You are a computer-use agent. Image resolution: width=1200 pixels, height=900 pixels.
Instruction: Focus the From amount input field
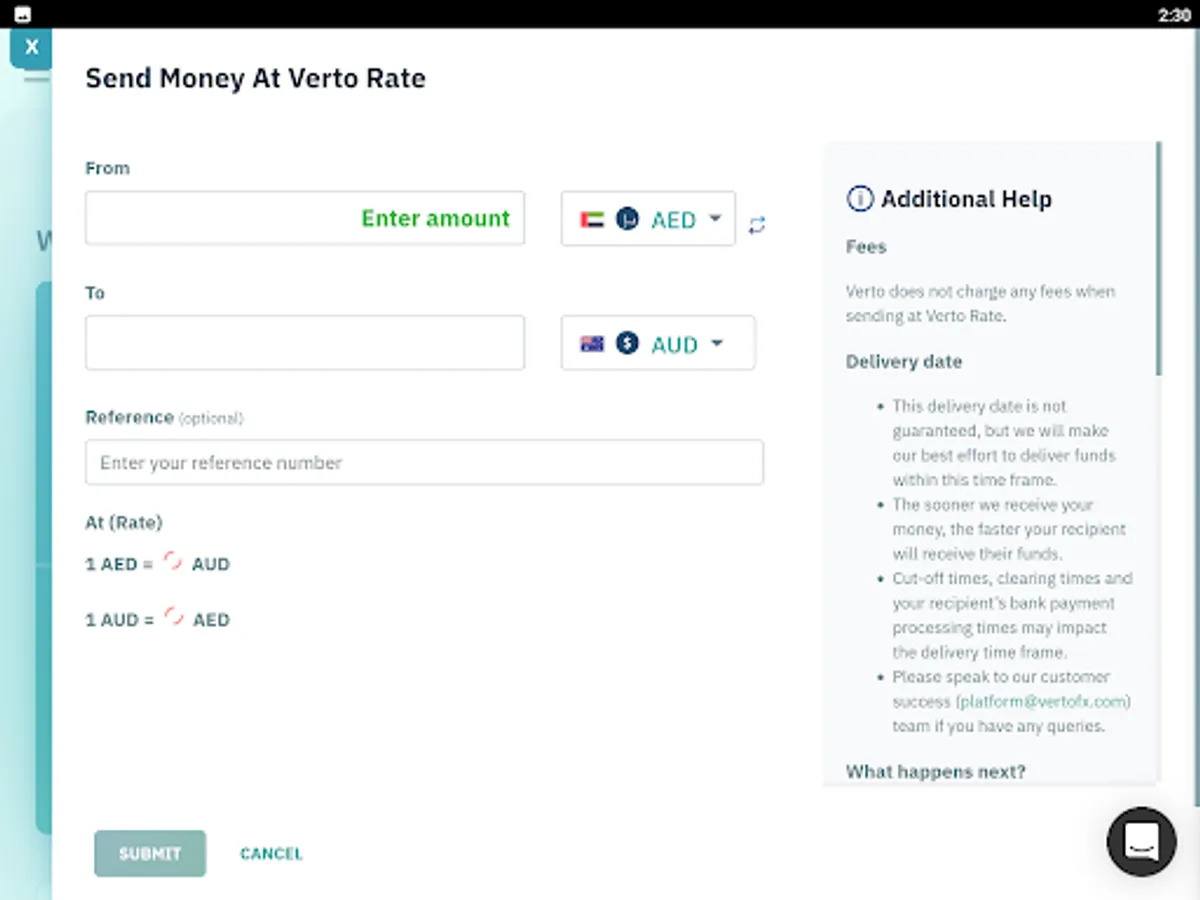point(305,218)
